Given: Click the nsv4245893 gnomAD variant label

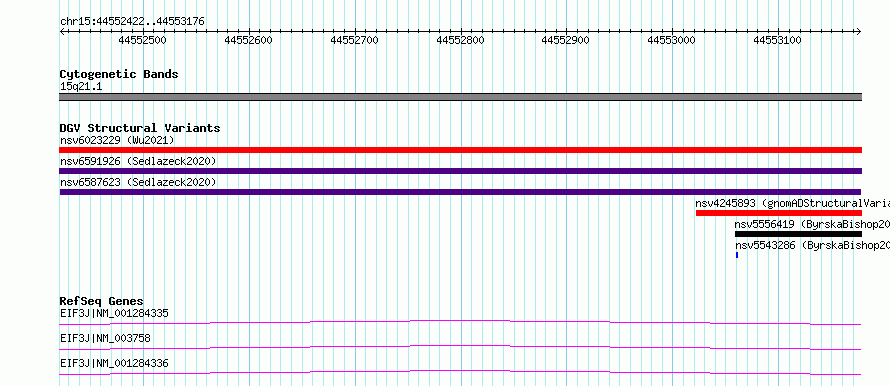Looking at the screenshot, I should [792, 203].
